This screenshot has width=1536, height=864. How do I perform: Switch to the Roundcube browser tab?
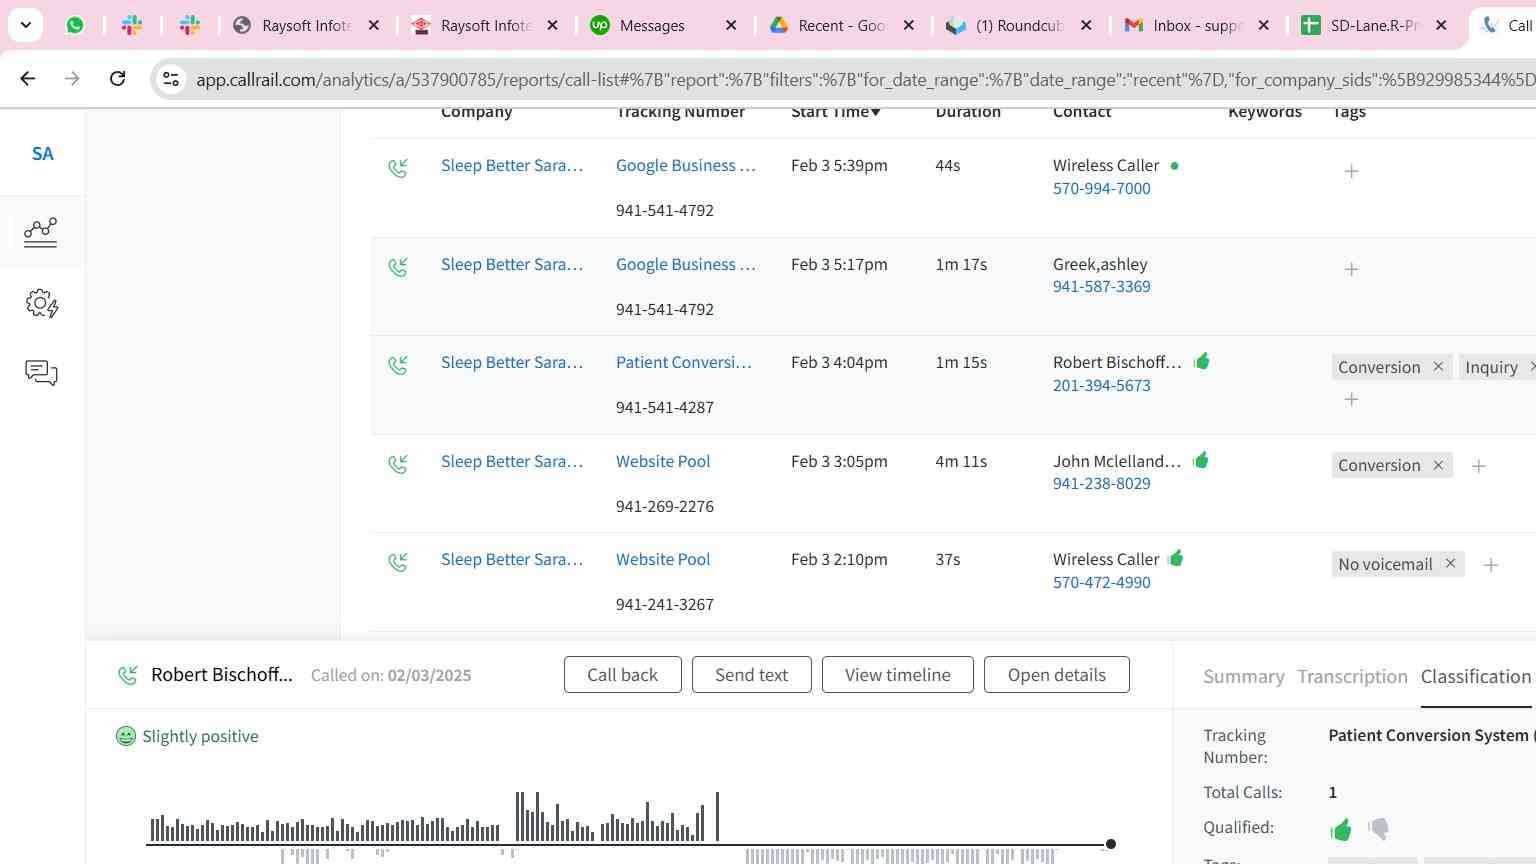(1018, 26)
